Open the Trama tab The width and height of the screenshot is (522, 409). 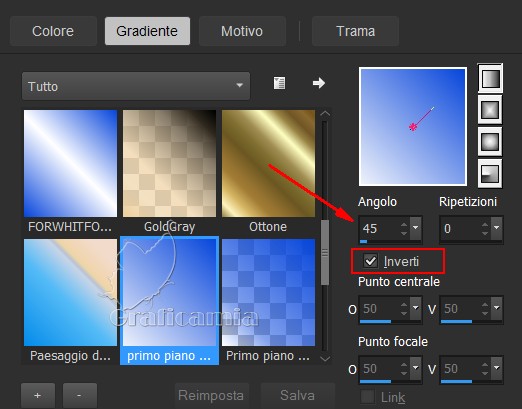tap(355, 31)
